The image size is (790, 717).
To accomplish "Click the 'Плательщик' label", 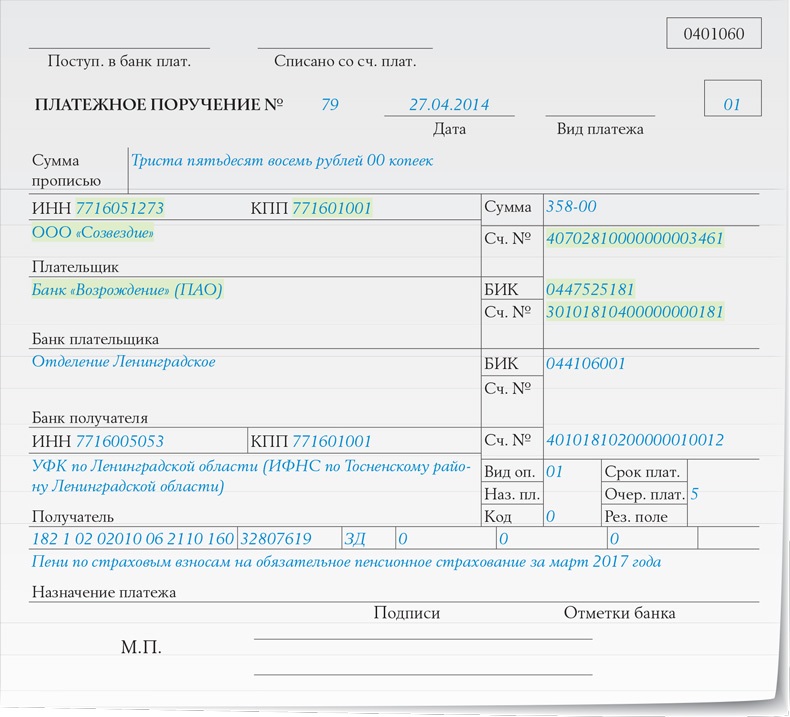I will pyautogui.click(x=75, y=267).
